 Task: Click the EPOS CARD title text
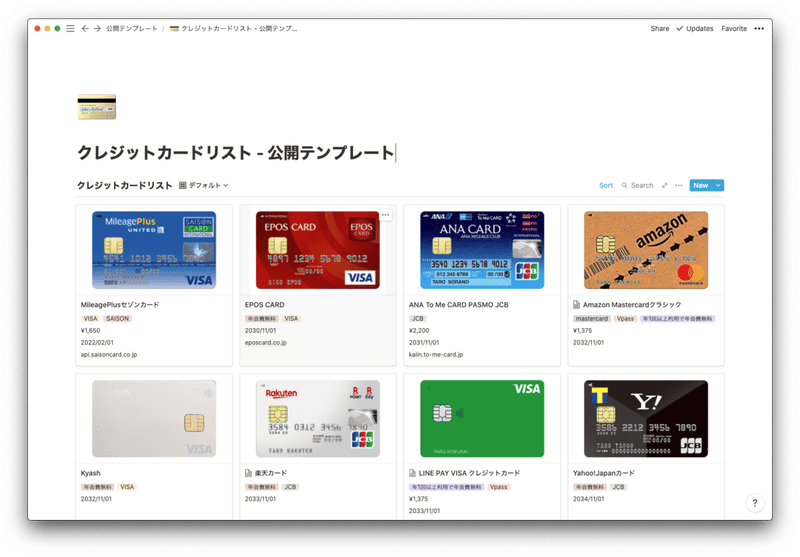(x=264, y=305)
